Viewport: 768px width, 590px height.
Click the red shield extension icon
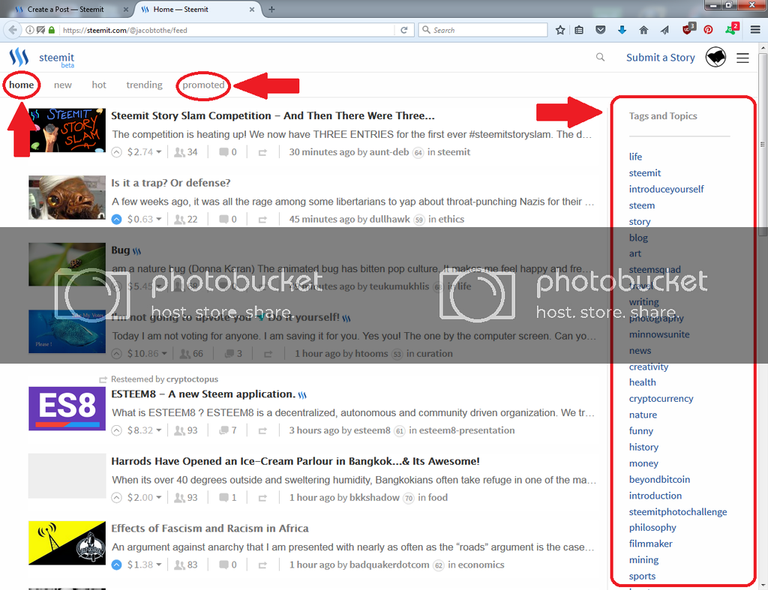688,29
